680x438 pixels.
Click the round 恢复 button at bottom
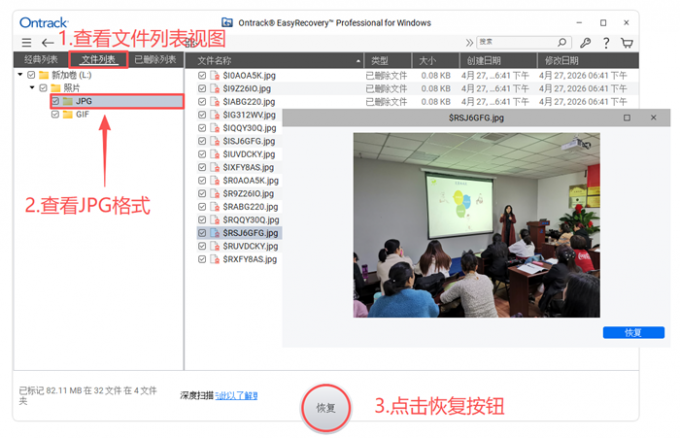point(326,408)
